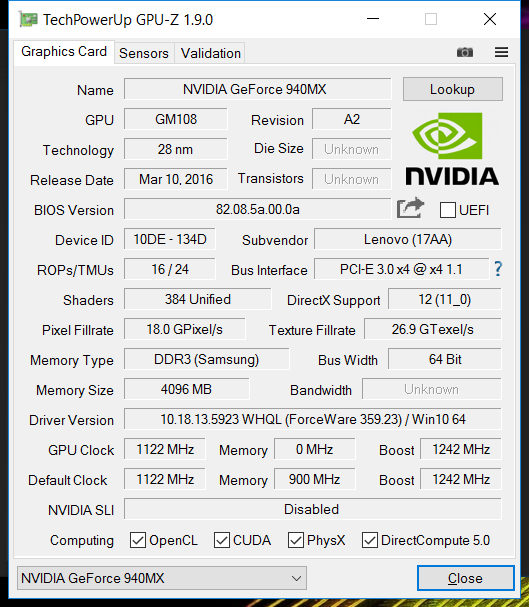Click the NVIDIA logo image

[x=452, y=149]
